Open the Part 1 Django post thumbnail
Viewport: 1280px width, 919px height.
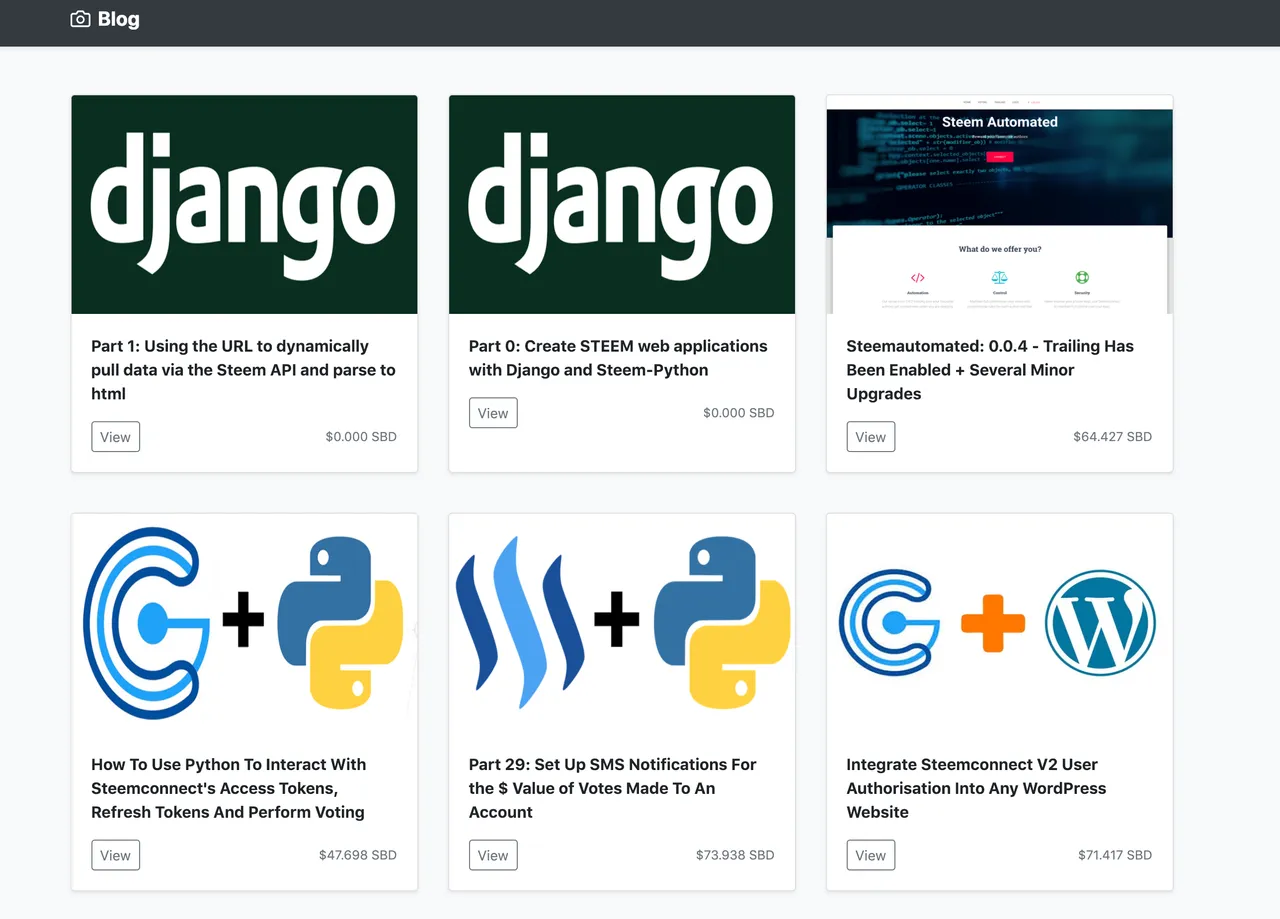tap(244, 205)
